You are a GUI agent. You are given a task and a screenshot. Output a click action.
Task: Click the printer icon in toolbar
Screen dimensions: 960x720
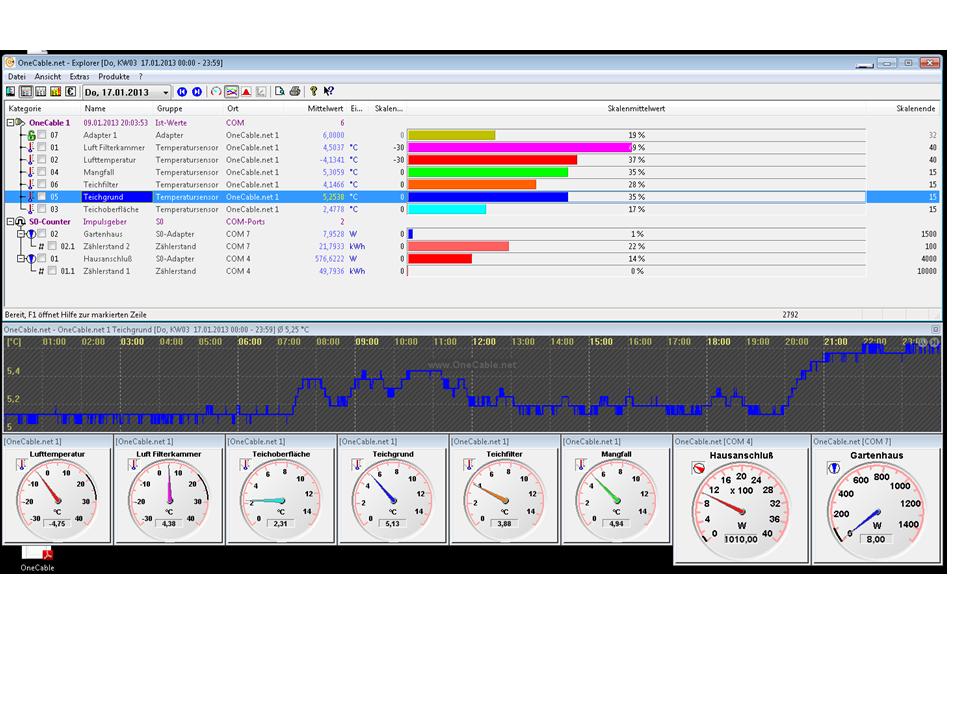[295, 92]
